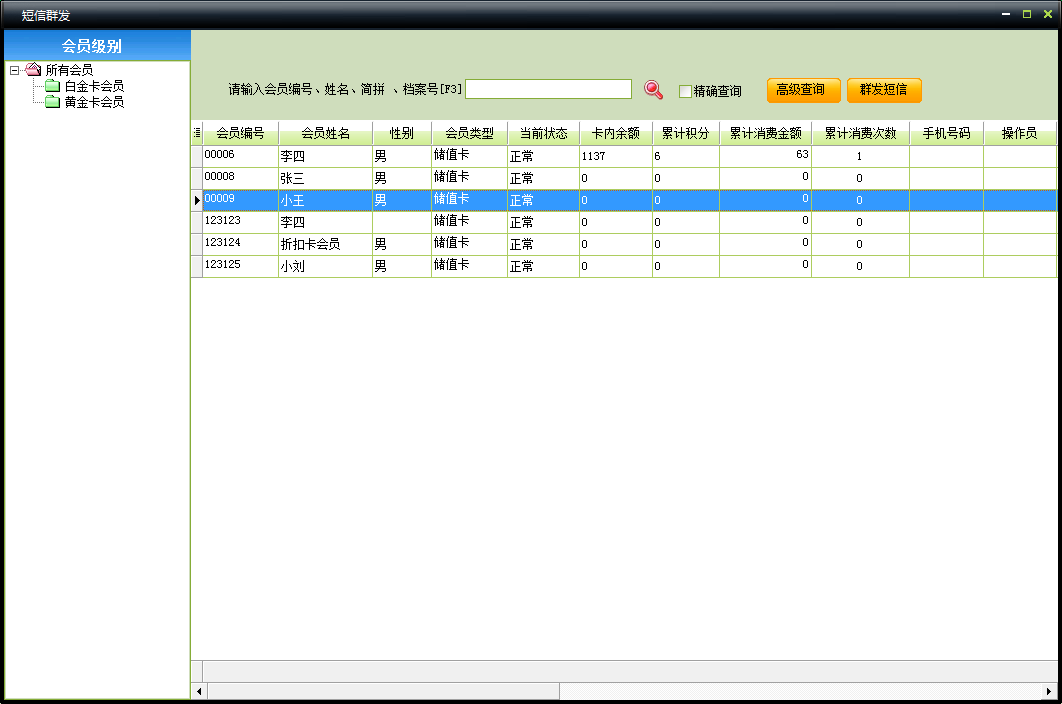Click the balance cell 1137
This screenshot has width=1062, height=704.
[616, 156]
